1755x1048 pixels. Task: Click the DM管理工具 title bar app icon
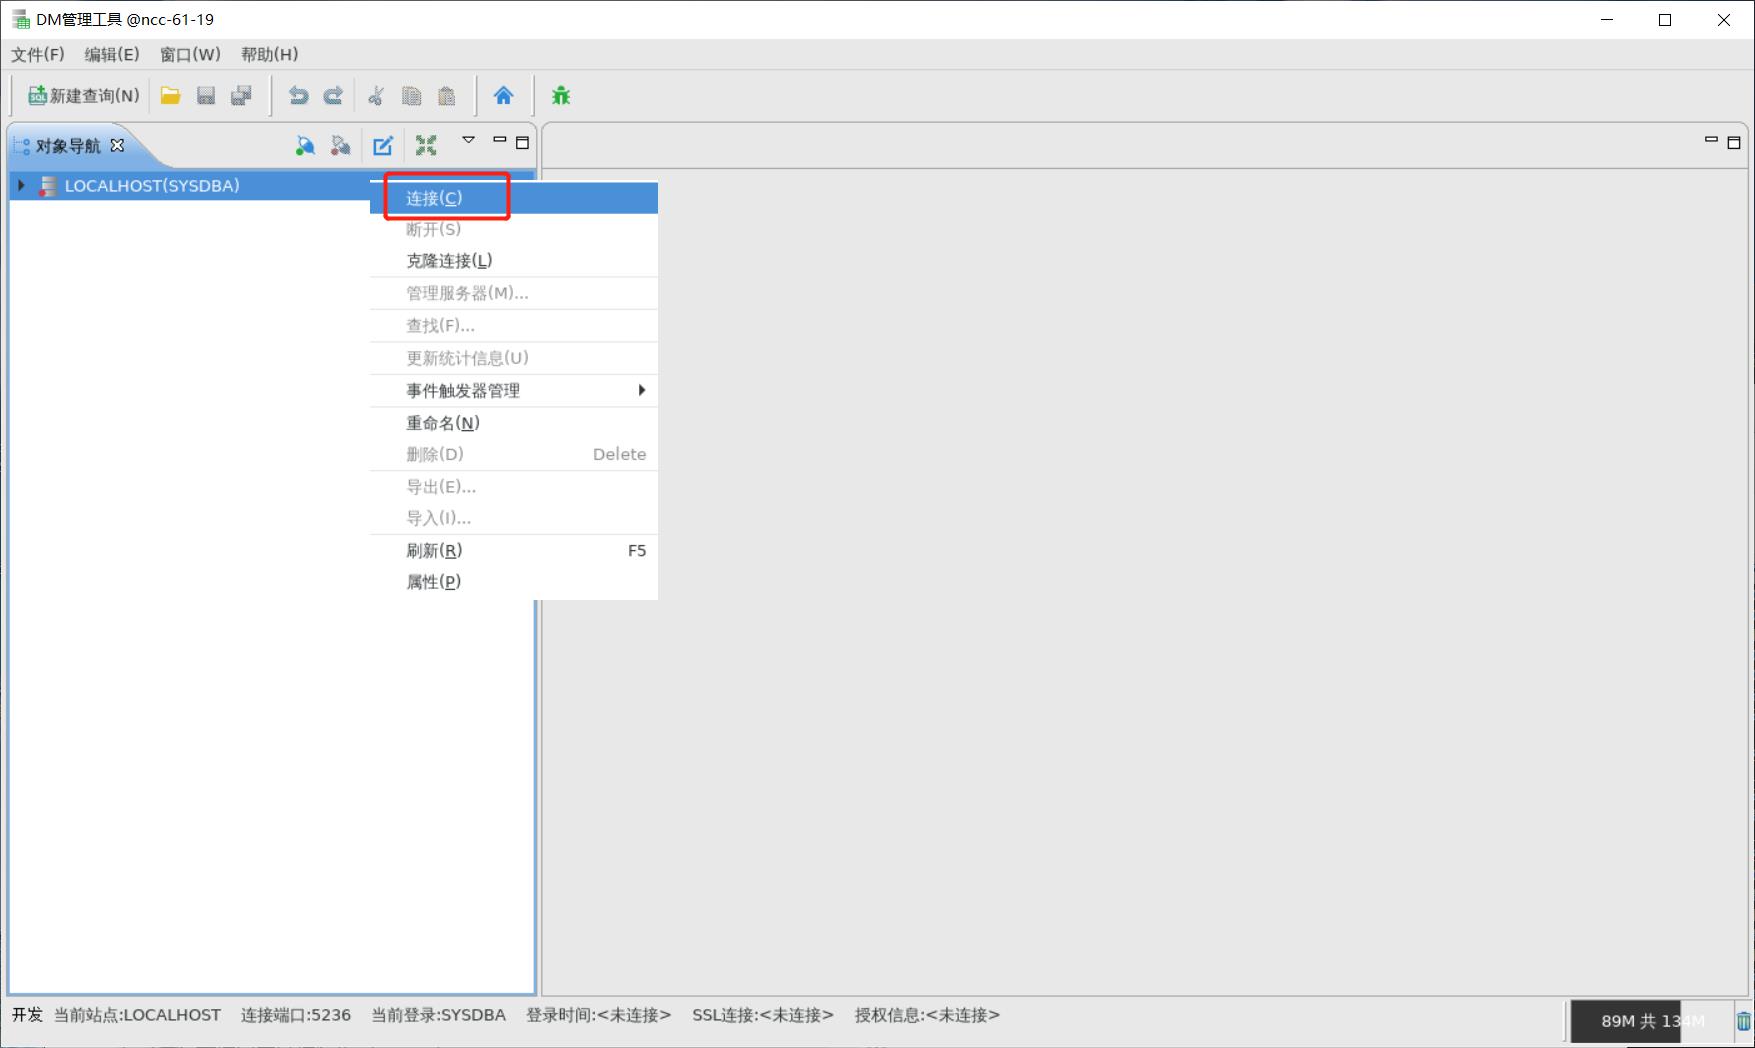20,19
